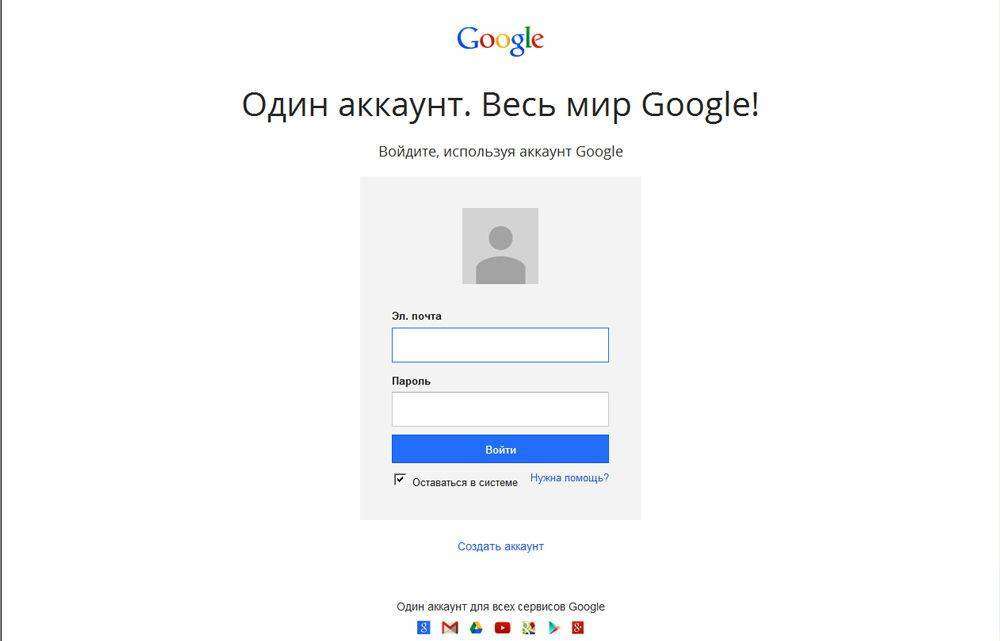Click the blue 'Войти' sign-in button
This screenshot has width=1000, height=641.
(500, 449)
